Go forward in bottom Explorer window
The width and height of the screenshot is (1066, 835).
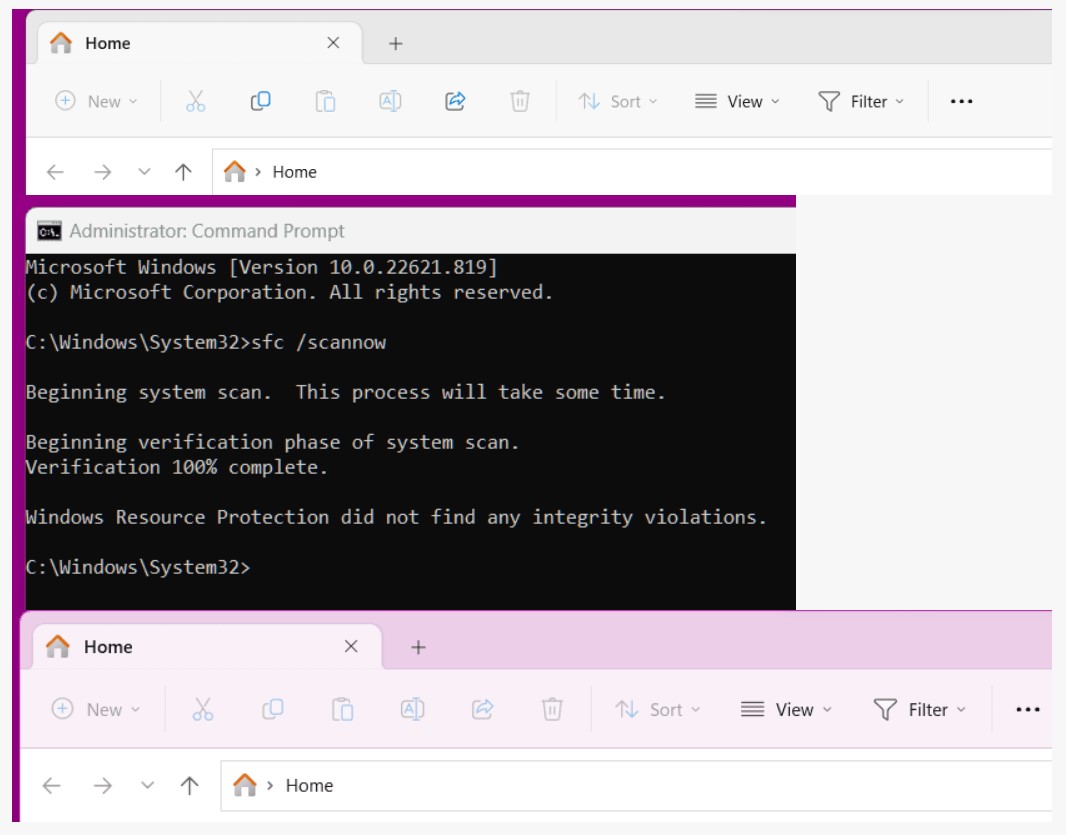[x=103, y=786]
